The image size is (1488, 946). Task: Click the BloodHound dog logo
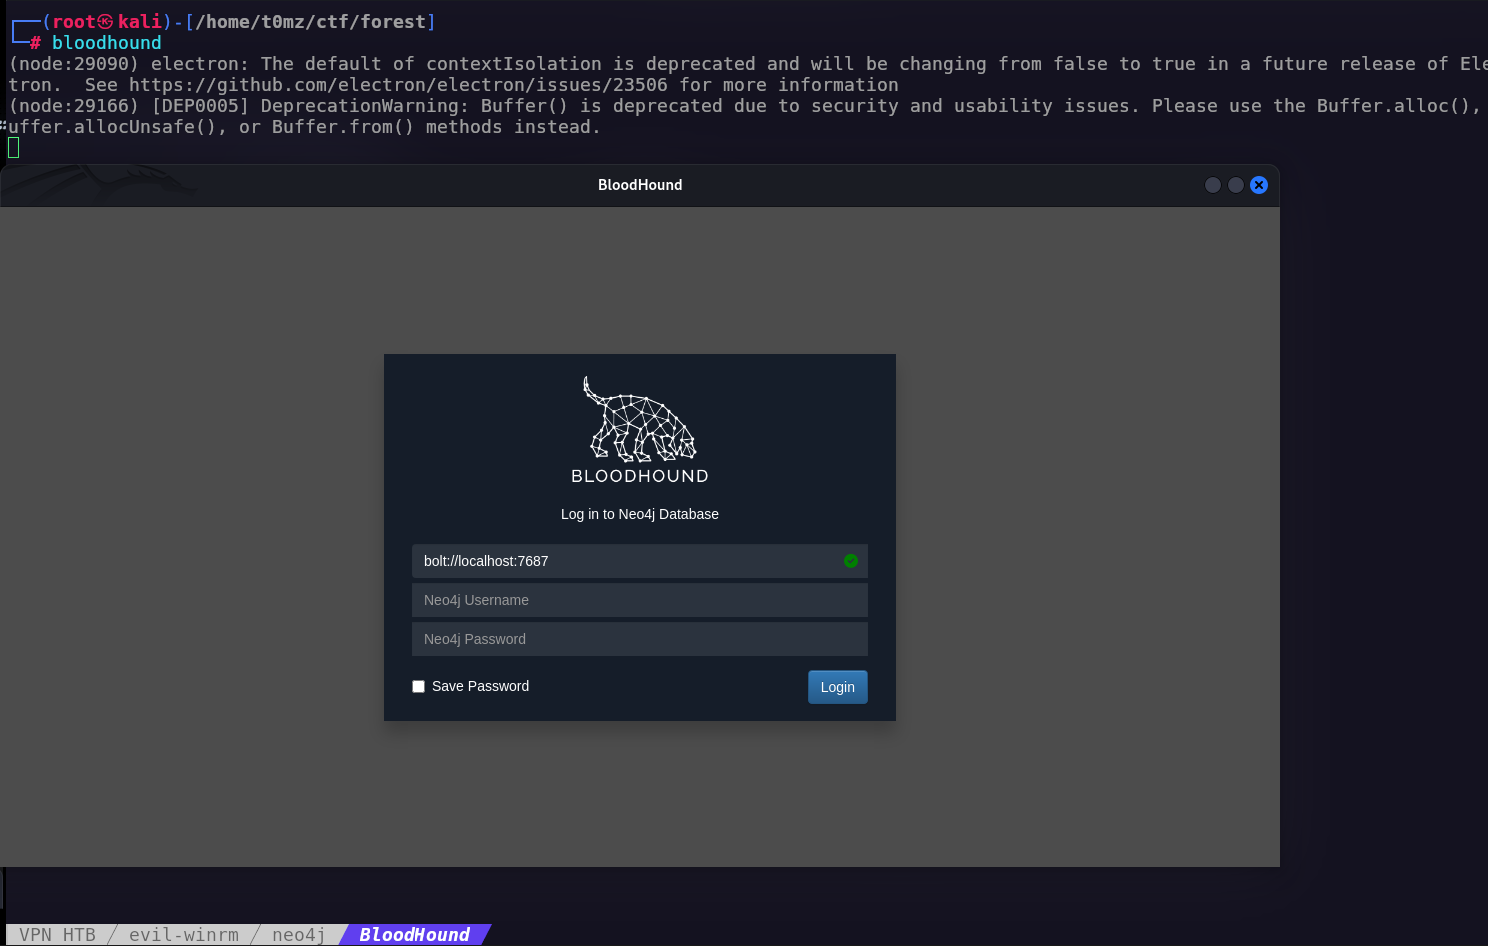(x=640, y=419)
